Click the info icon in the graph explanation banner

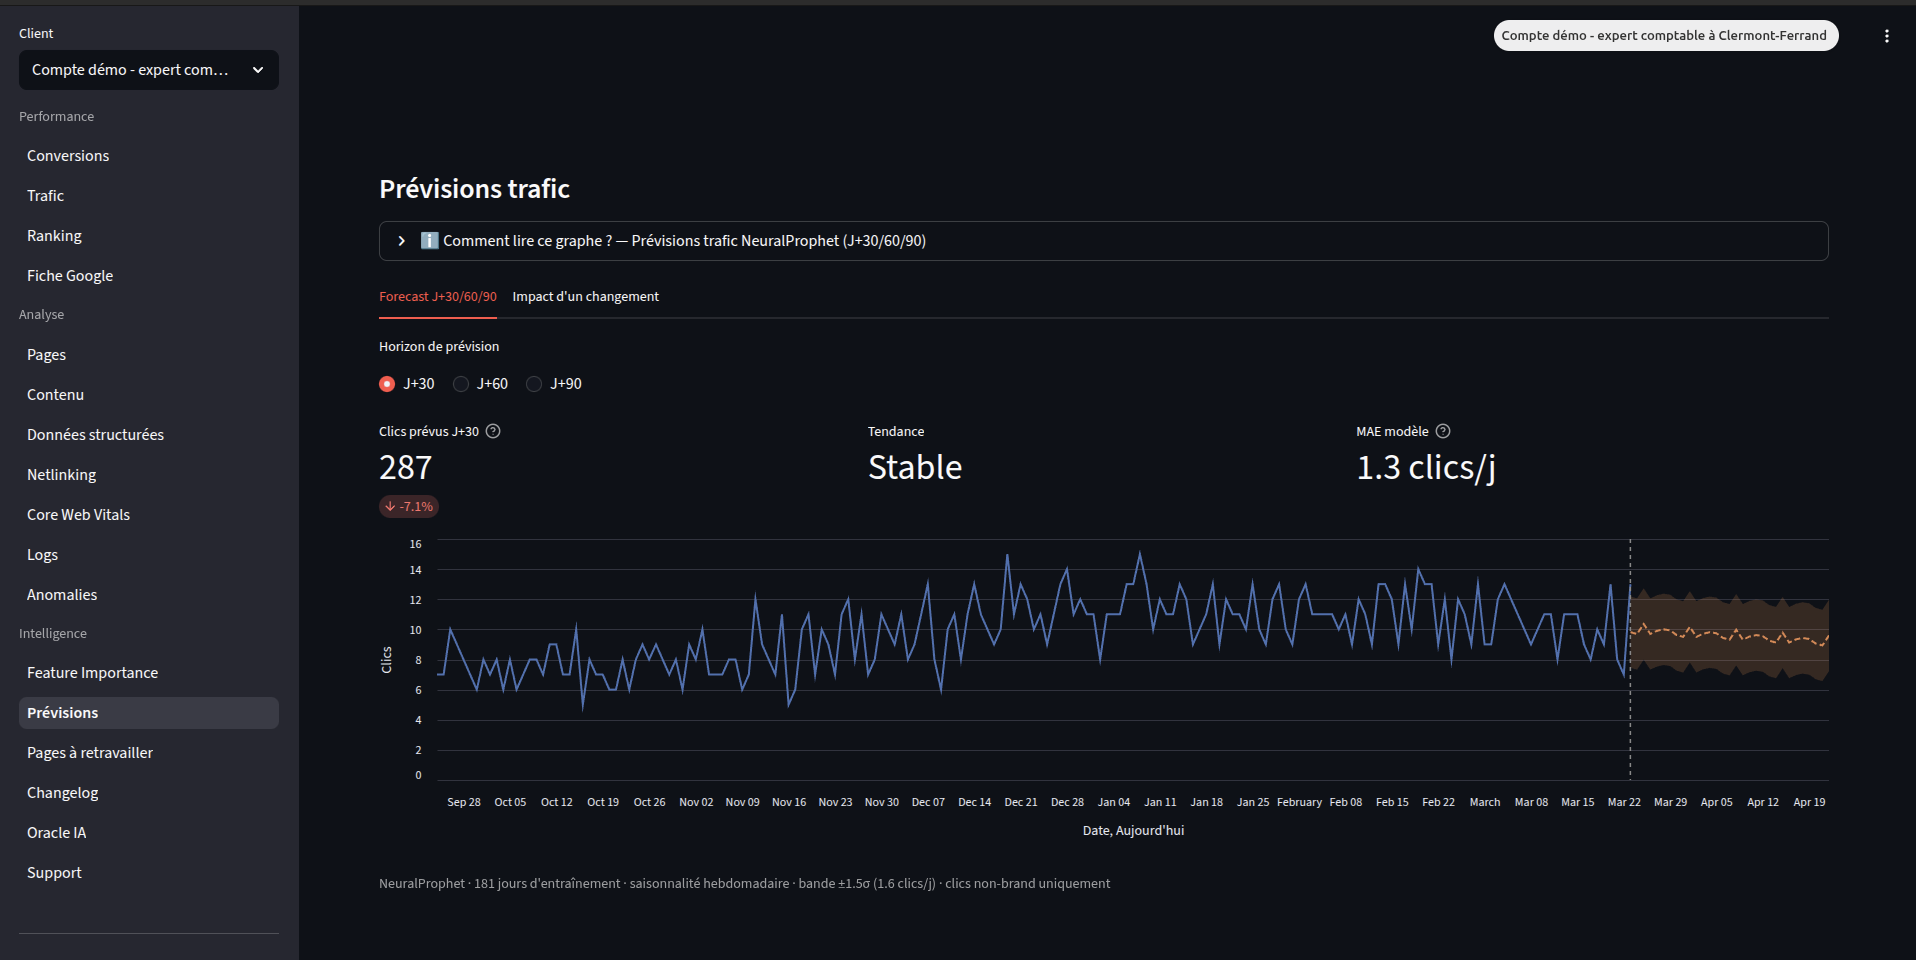(x=429, y=240)
